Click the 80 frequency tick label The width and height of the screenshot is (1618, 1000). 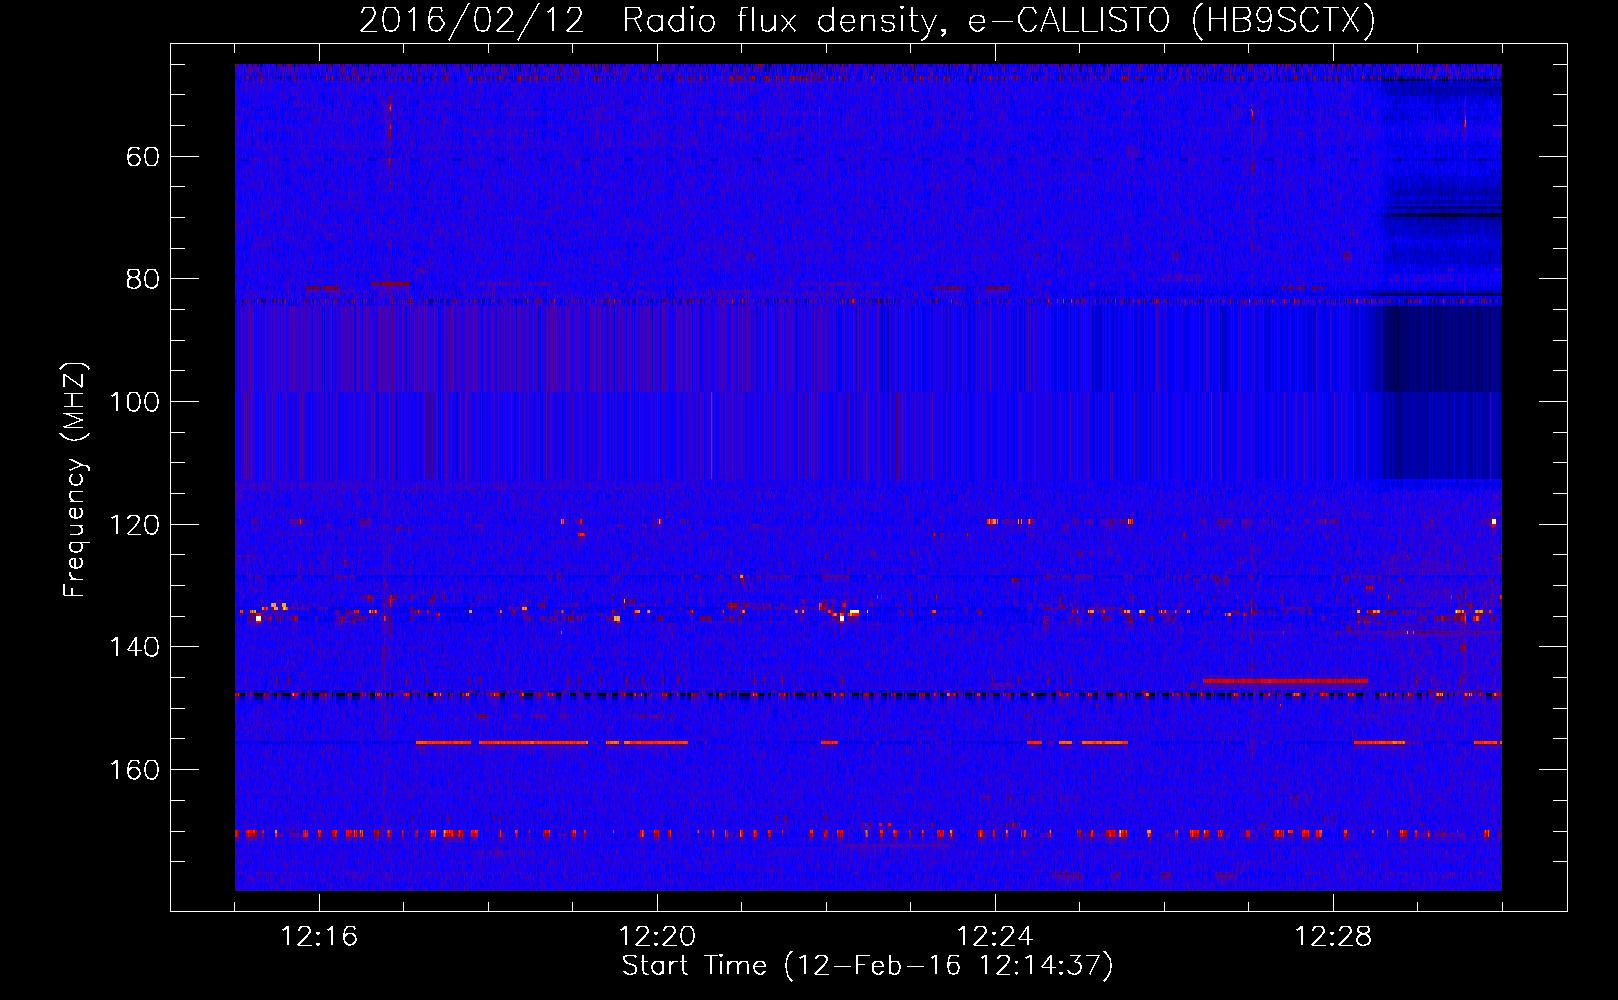click(x=142, y=279)
